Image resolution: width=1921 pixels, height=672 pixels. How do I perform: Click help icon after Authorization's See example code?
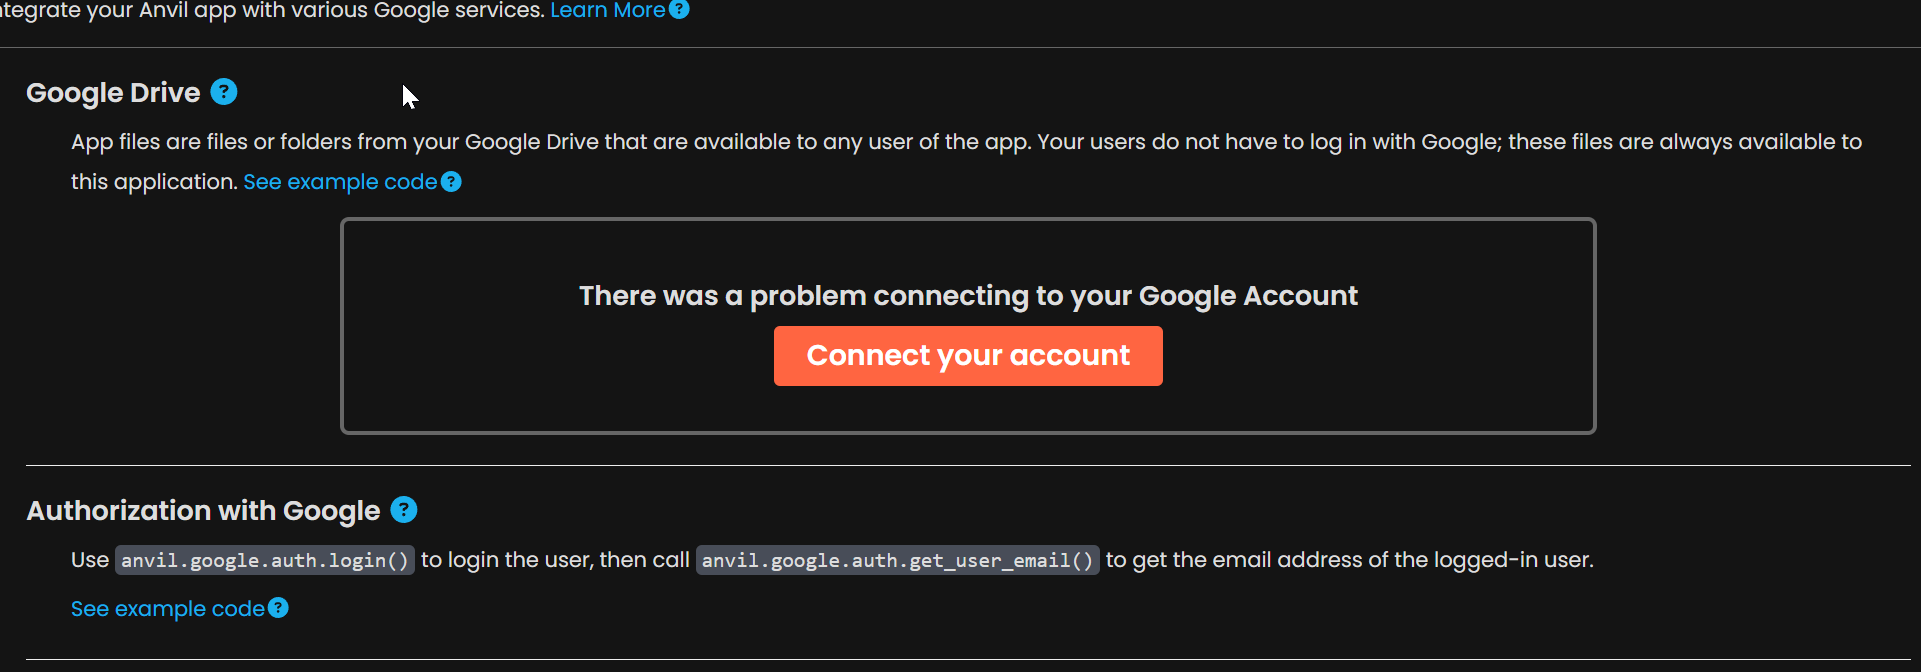[x=278, y=608]
